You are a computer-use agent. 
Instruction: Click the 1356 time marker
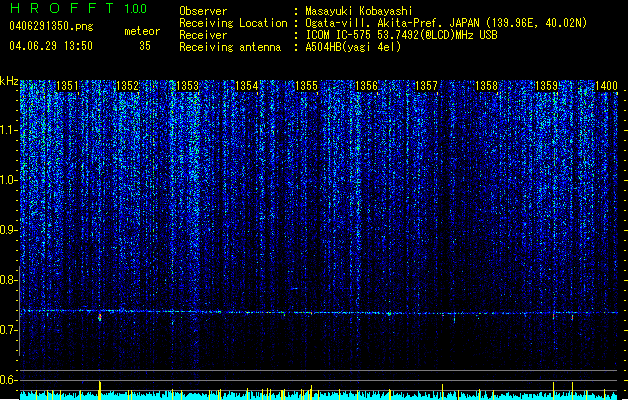tap(367, 86)
